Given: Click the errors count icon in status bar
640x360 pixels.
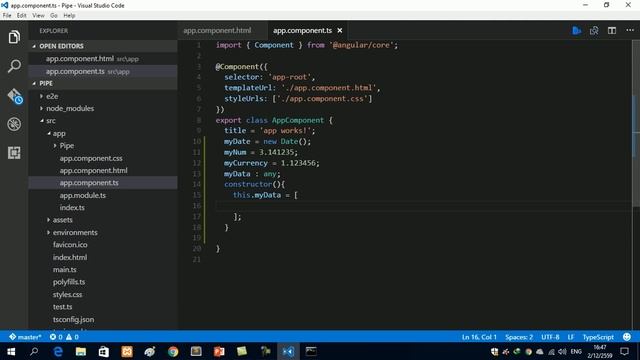Looking at the screenshot, I should point(56,337).
